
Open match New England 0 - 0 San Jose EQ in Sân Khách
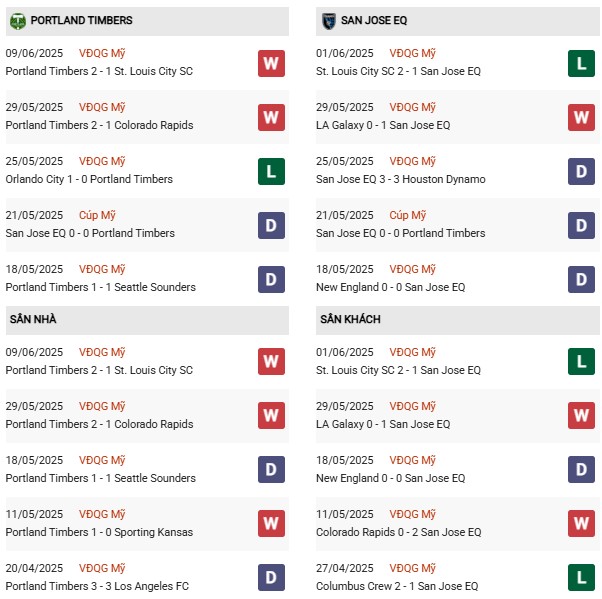(x=390, y=478)
